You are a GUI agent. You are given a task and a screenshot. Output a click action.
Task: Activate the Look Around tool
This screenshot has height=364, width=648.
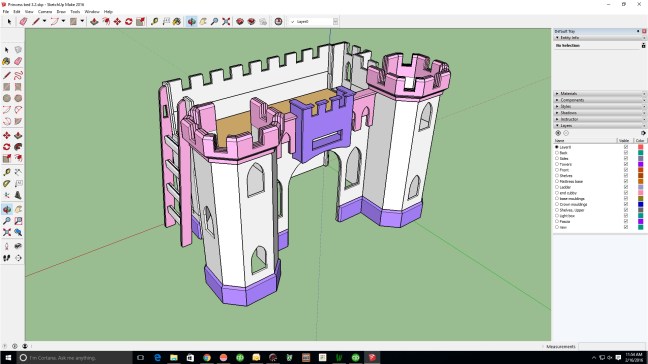(x=18, y=246)
